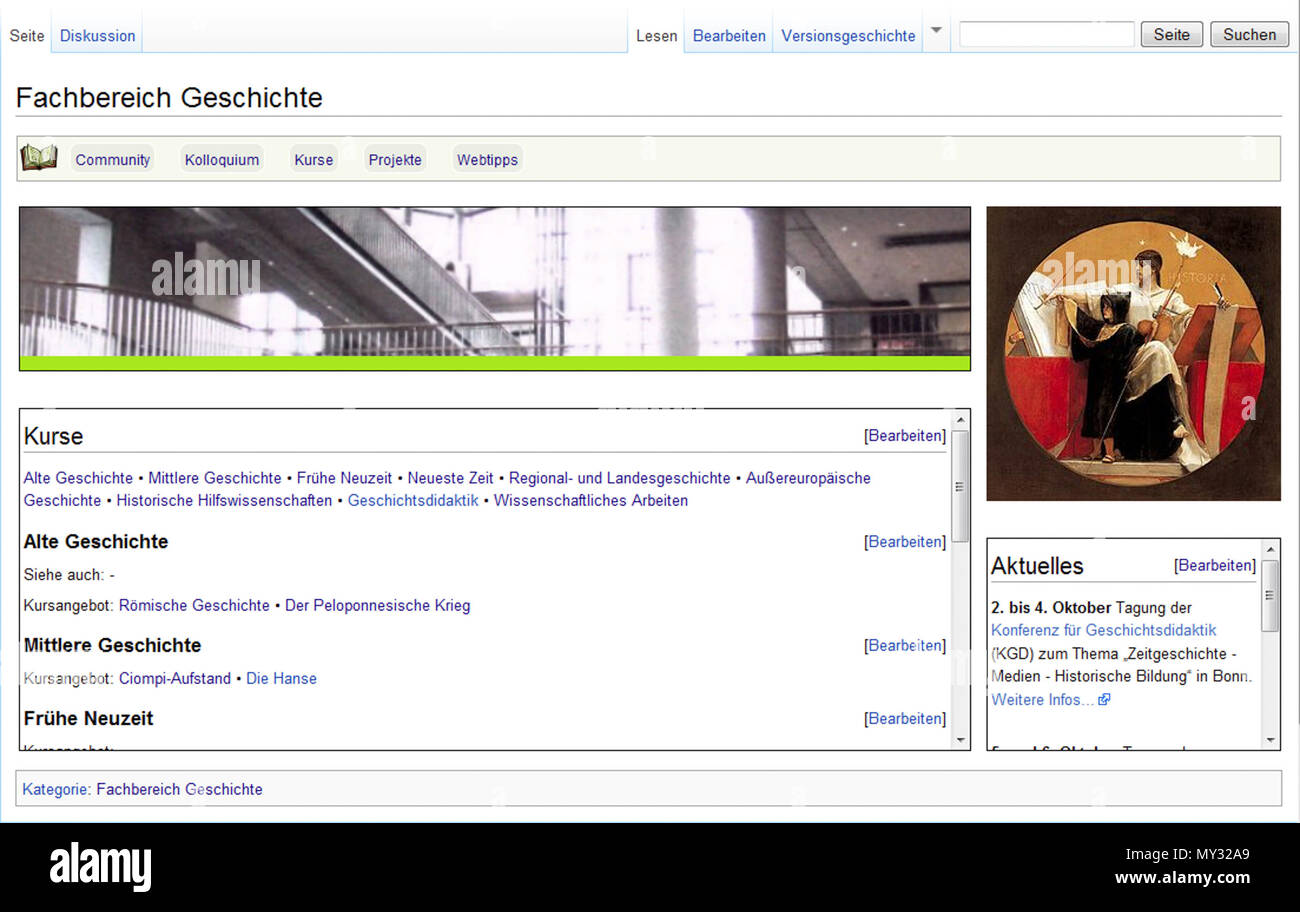Open the Historische Hilfswissenschaften link

(x=224, y=500)
